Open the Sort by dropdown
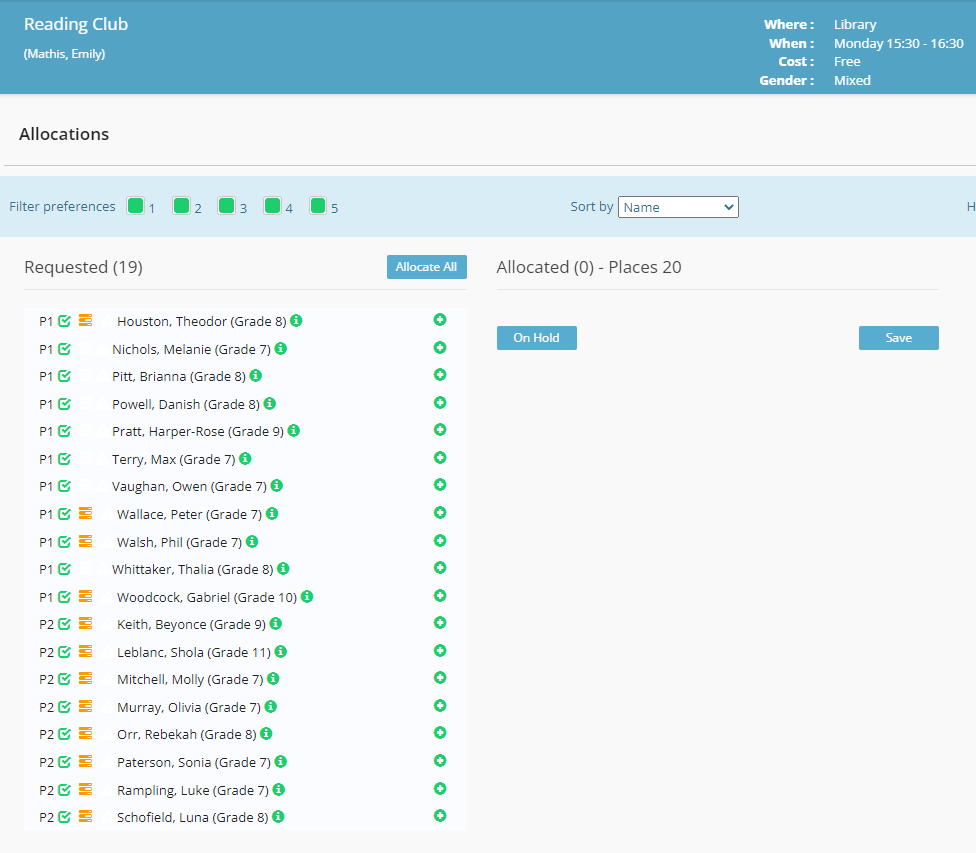The height and width of the screenshot is (853, 976). tap(678, 207)
